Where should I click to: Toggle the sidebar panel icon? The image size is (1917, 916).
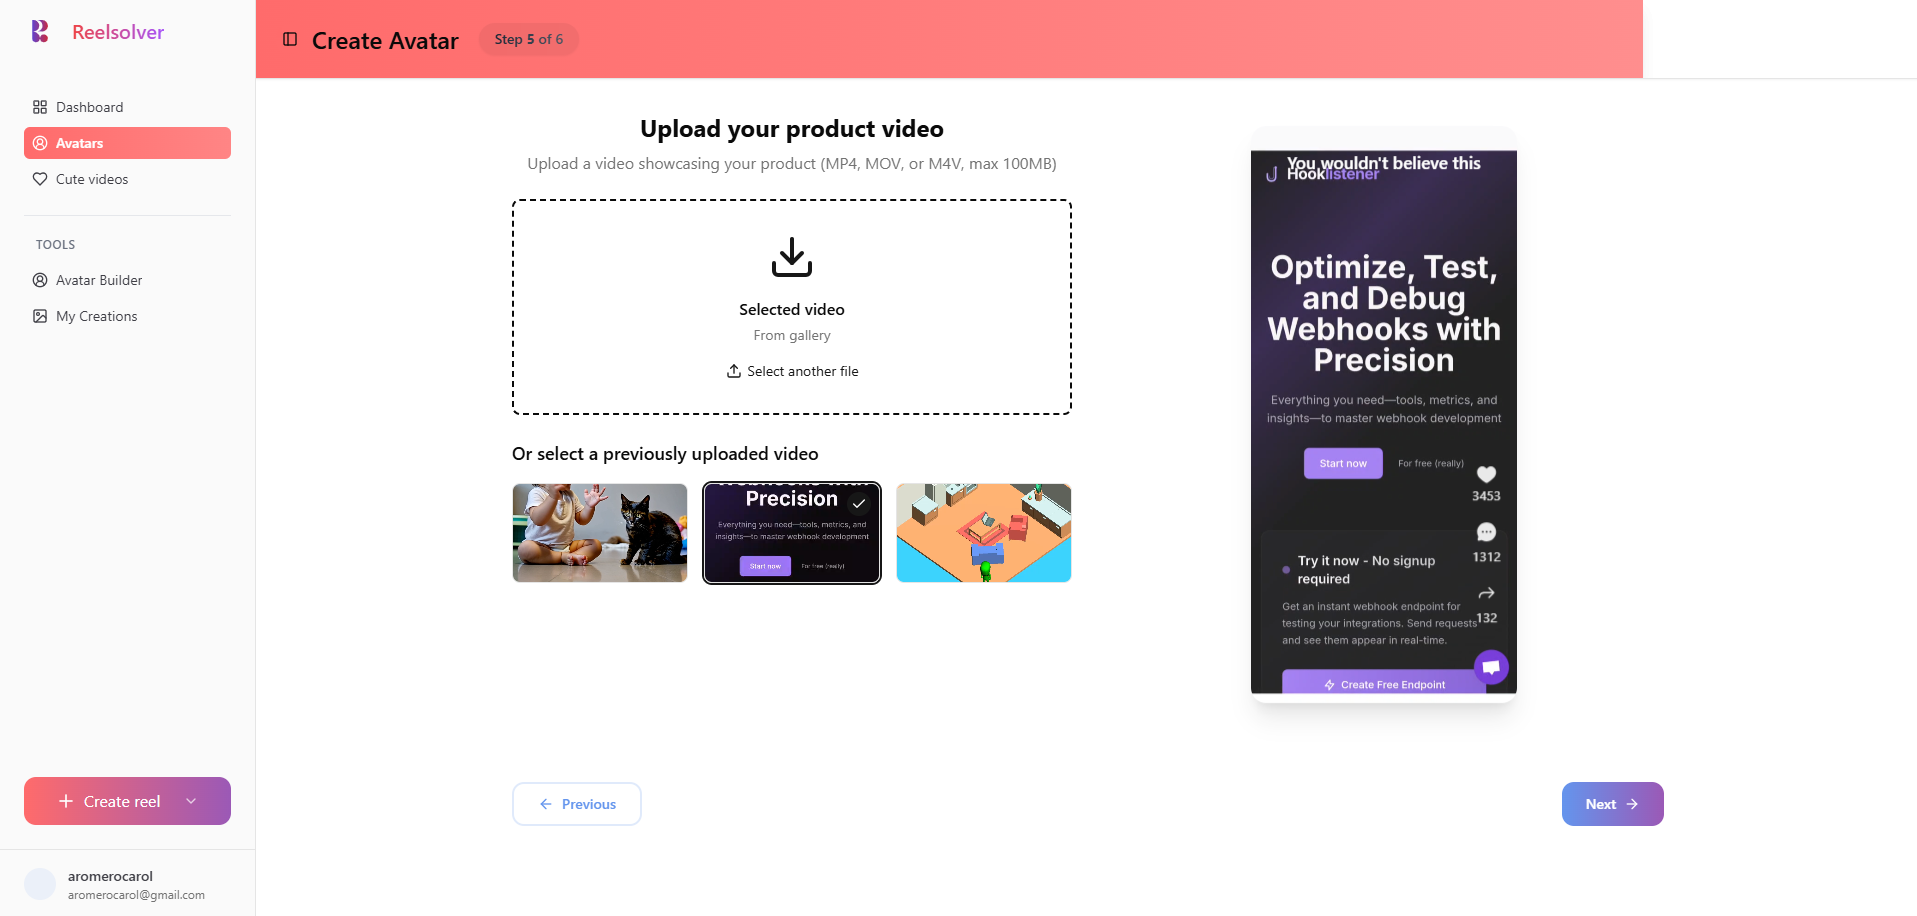pyautogui.click(x=290, y=39)
